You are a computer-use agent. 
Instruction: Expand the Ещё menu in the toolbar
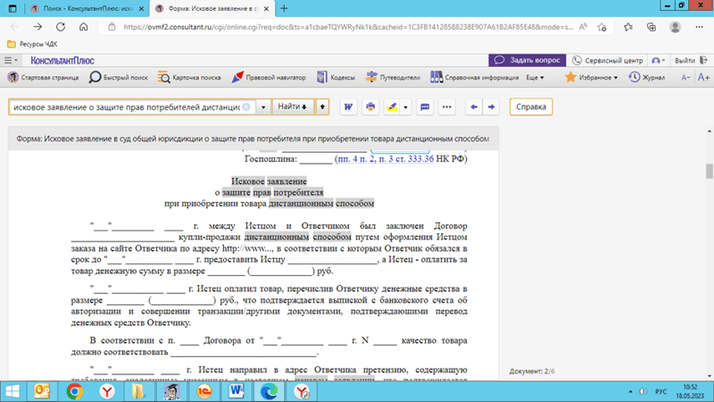(x=535, y=77)
